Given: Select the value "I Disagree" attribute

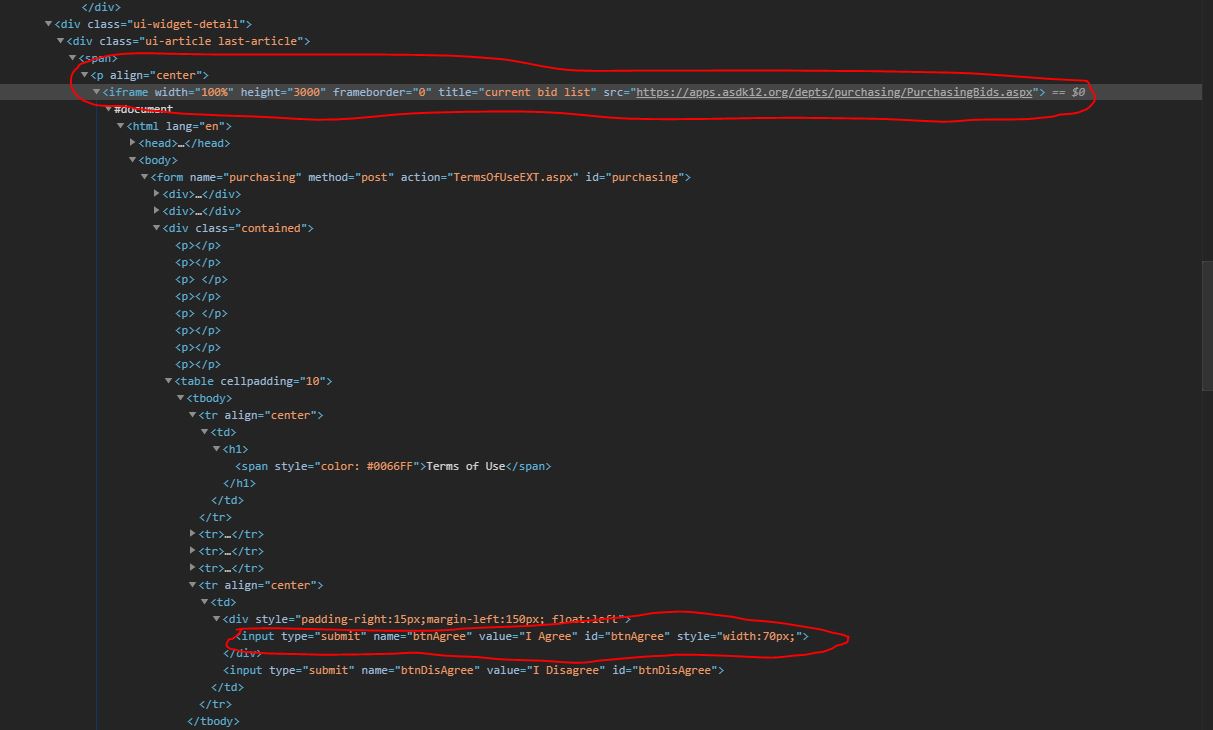Looking at the screenshot, I should [546, 670].
